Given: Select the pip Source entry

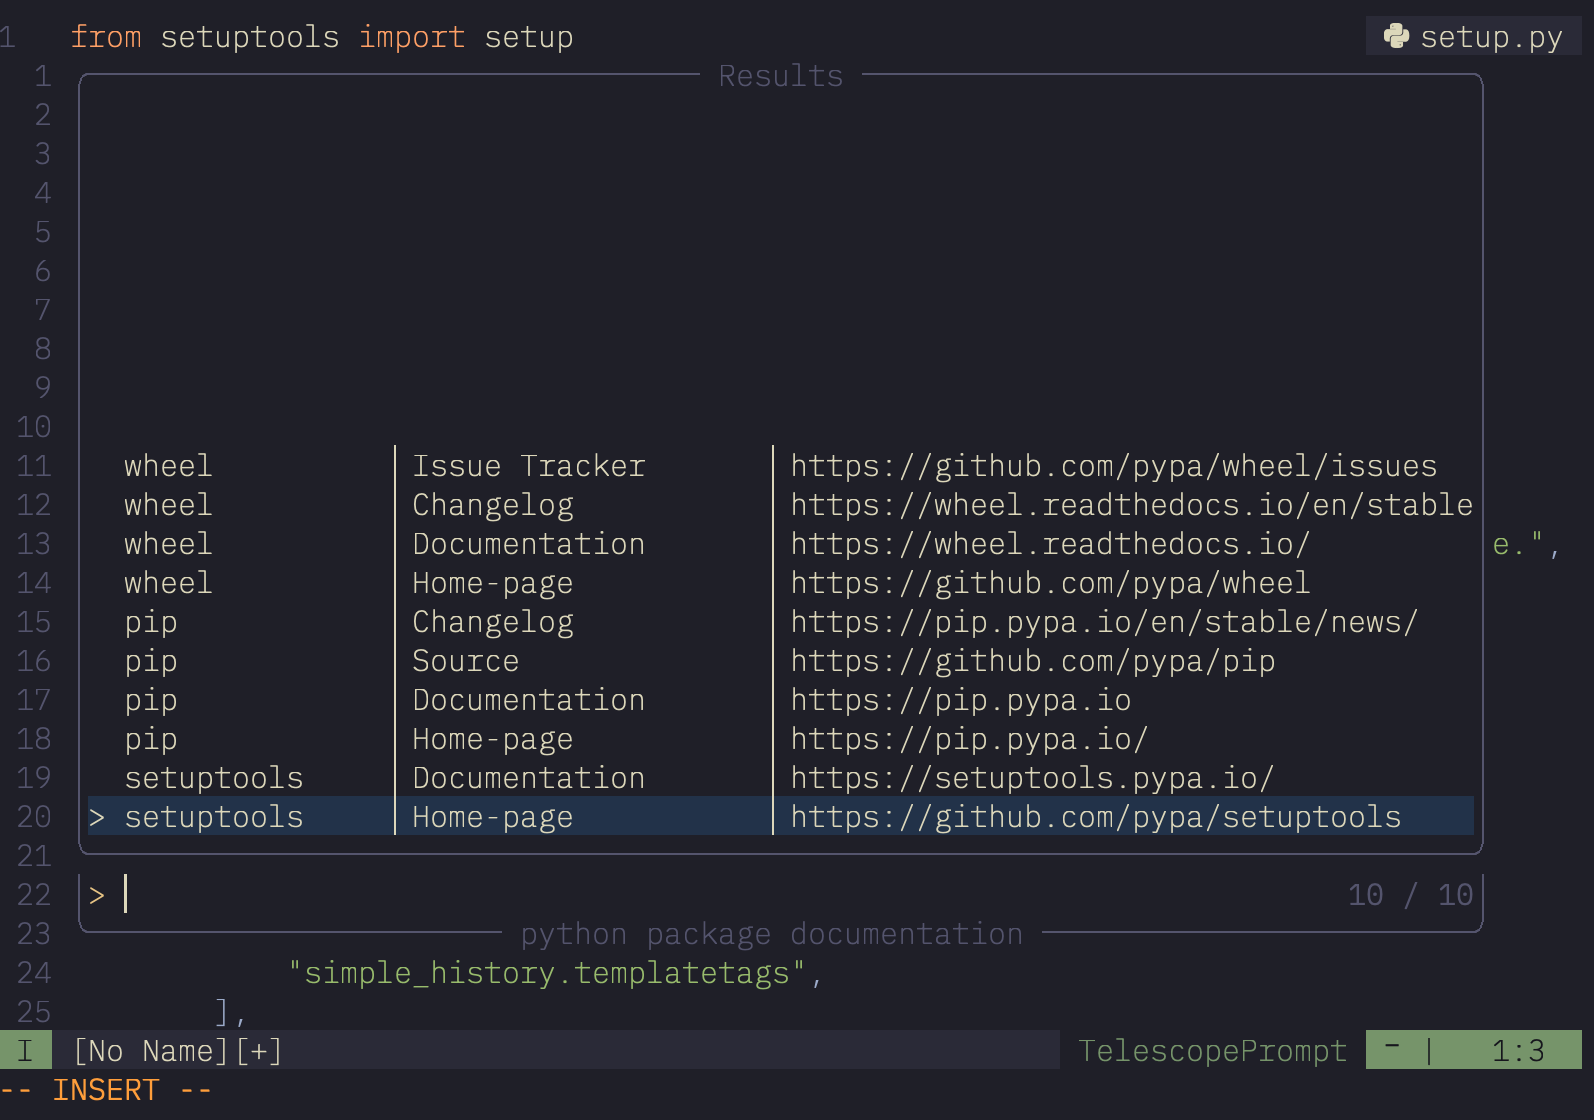Looking at the screenshot, I should point(781,661).
